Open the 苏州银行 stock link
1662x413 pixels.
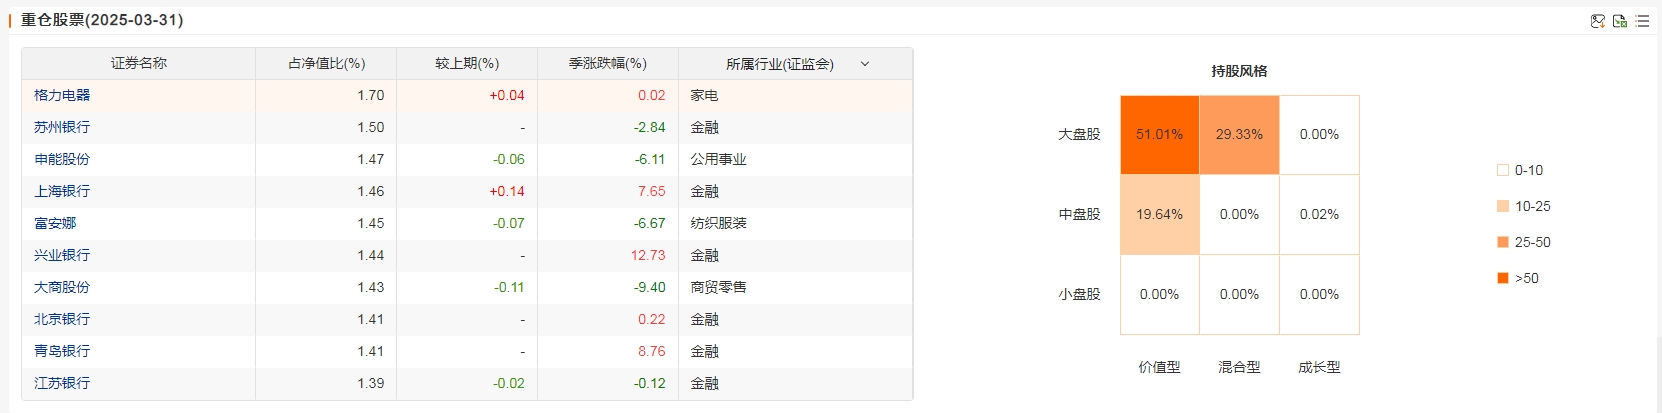[62, 127]
